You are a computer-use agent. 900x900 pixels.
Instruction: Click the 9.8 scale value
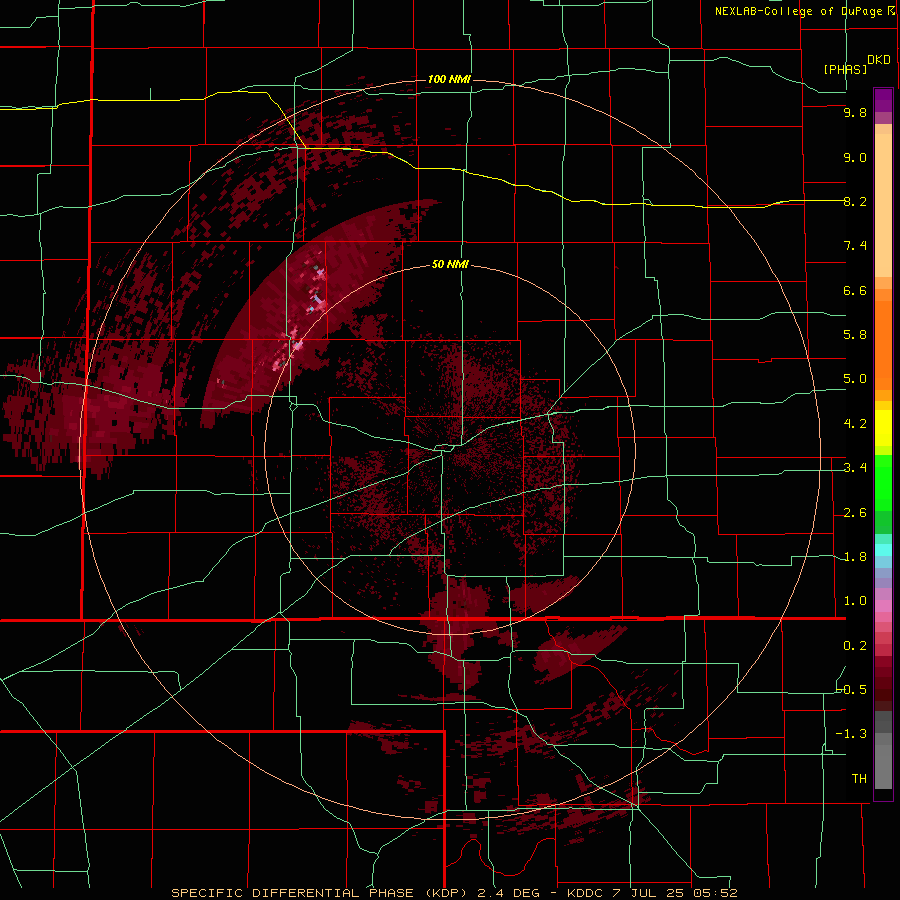(x=855, y=113)
